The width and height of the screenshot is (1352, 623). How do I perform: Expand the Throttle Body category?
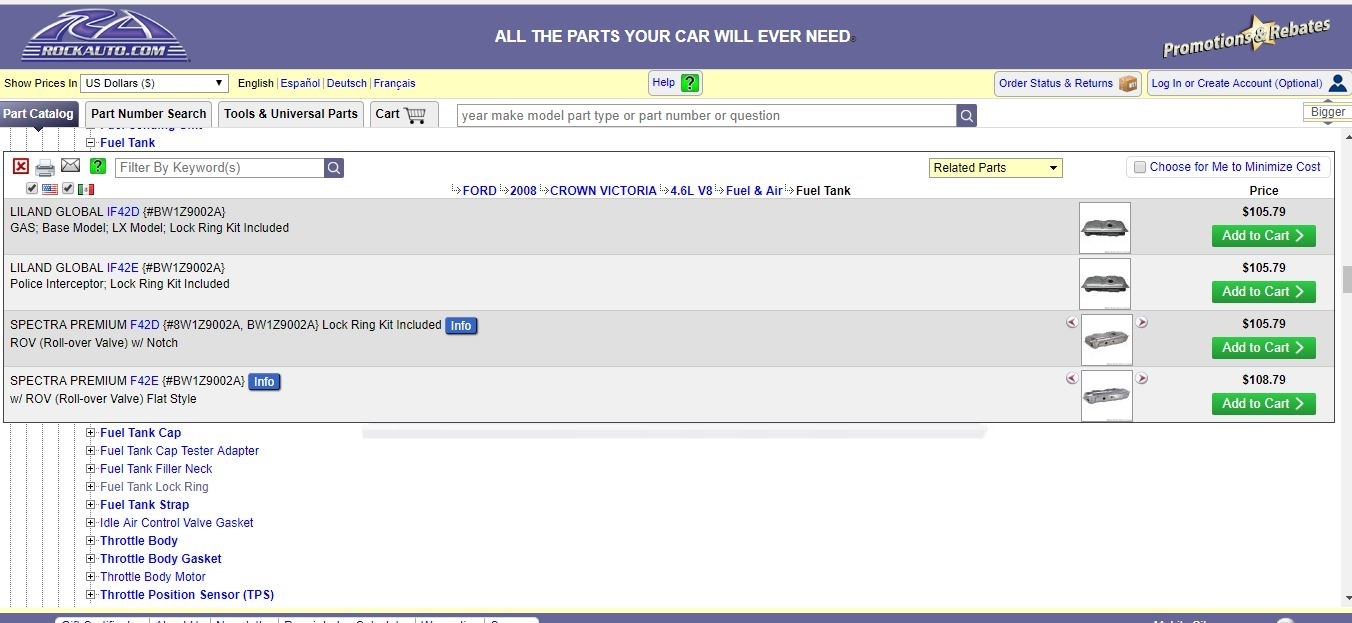pyautogui.click(x=90, y=541)
